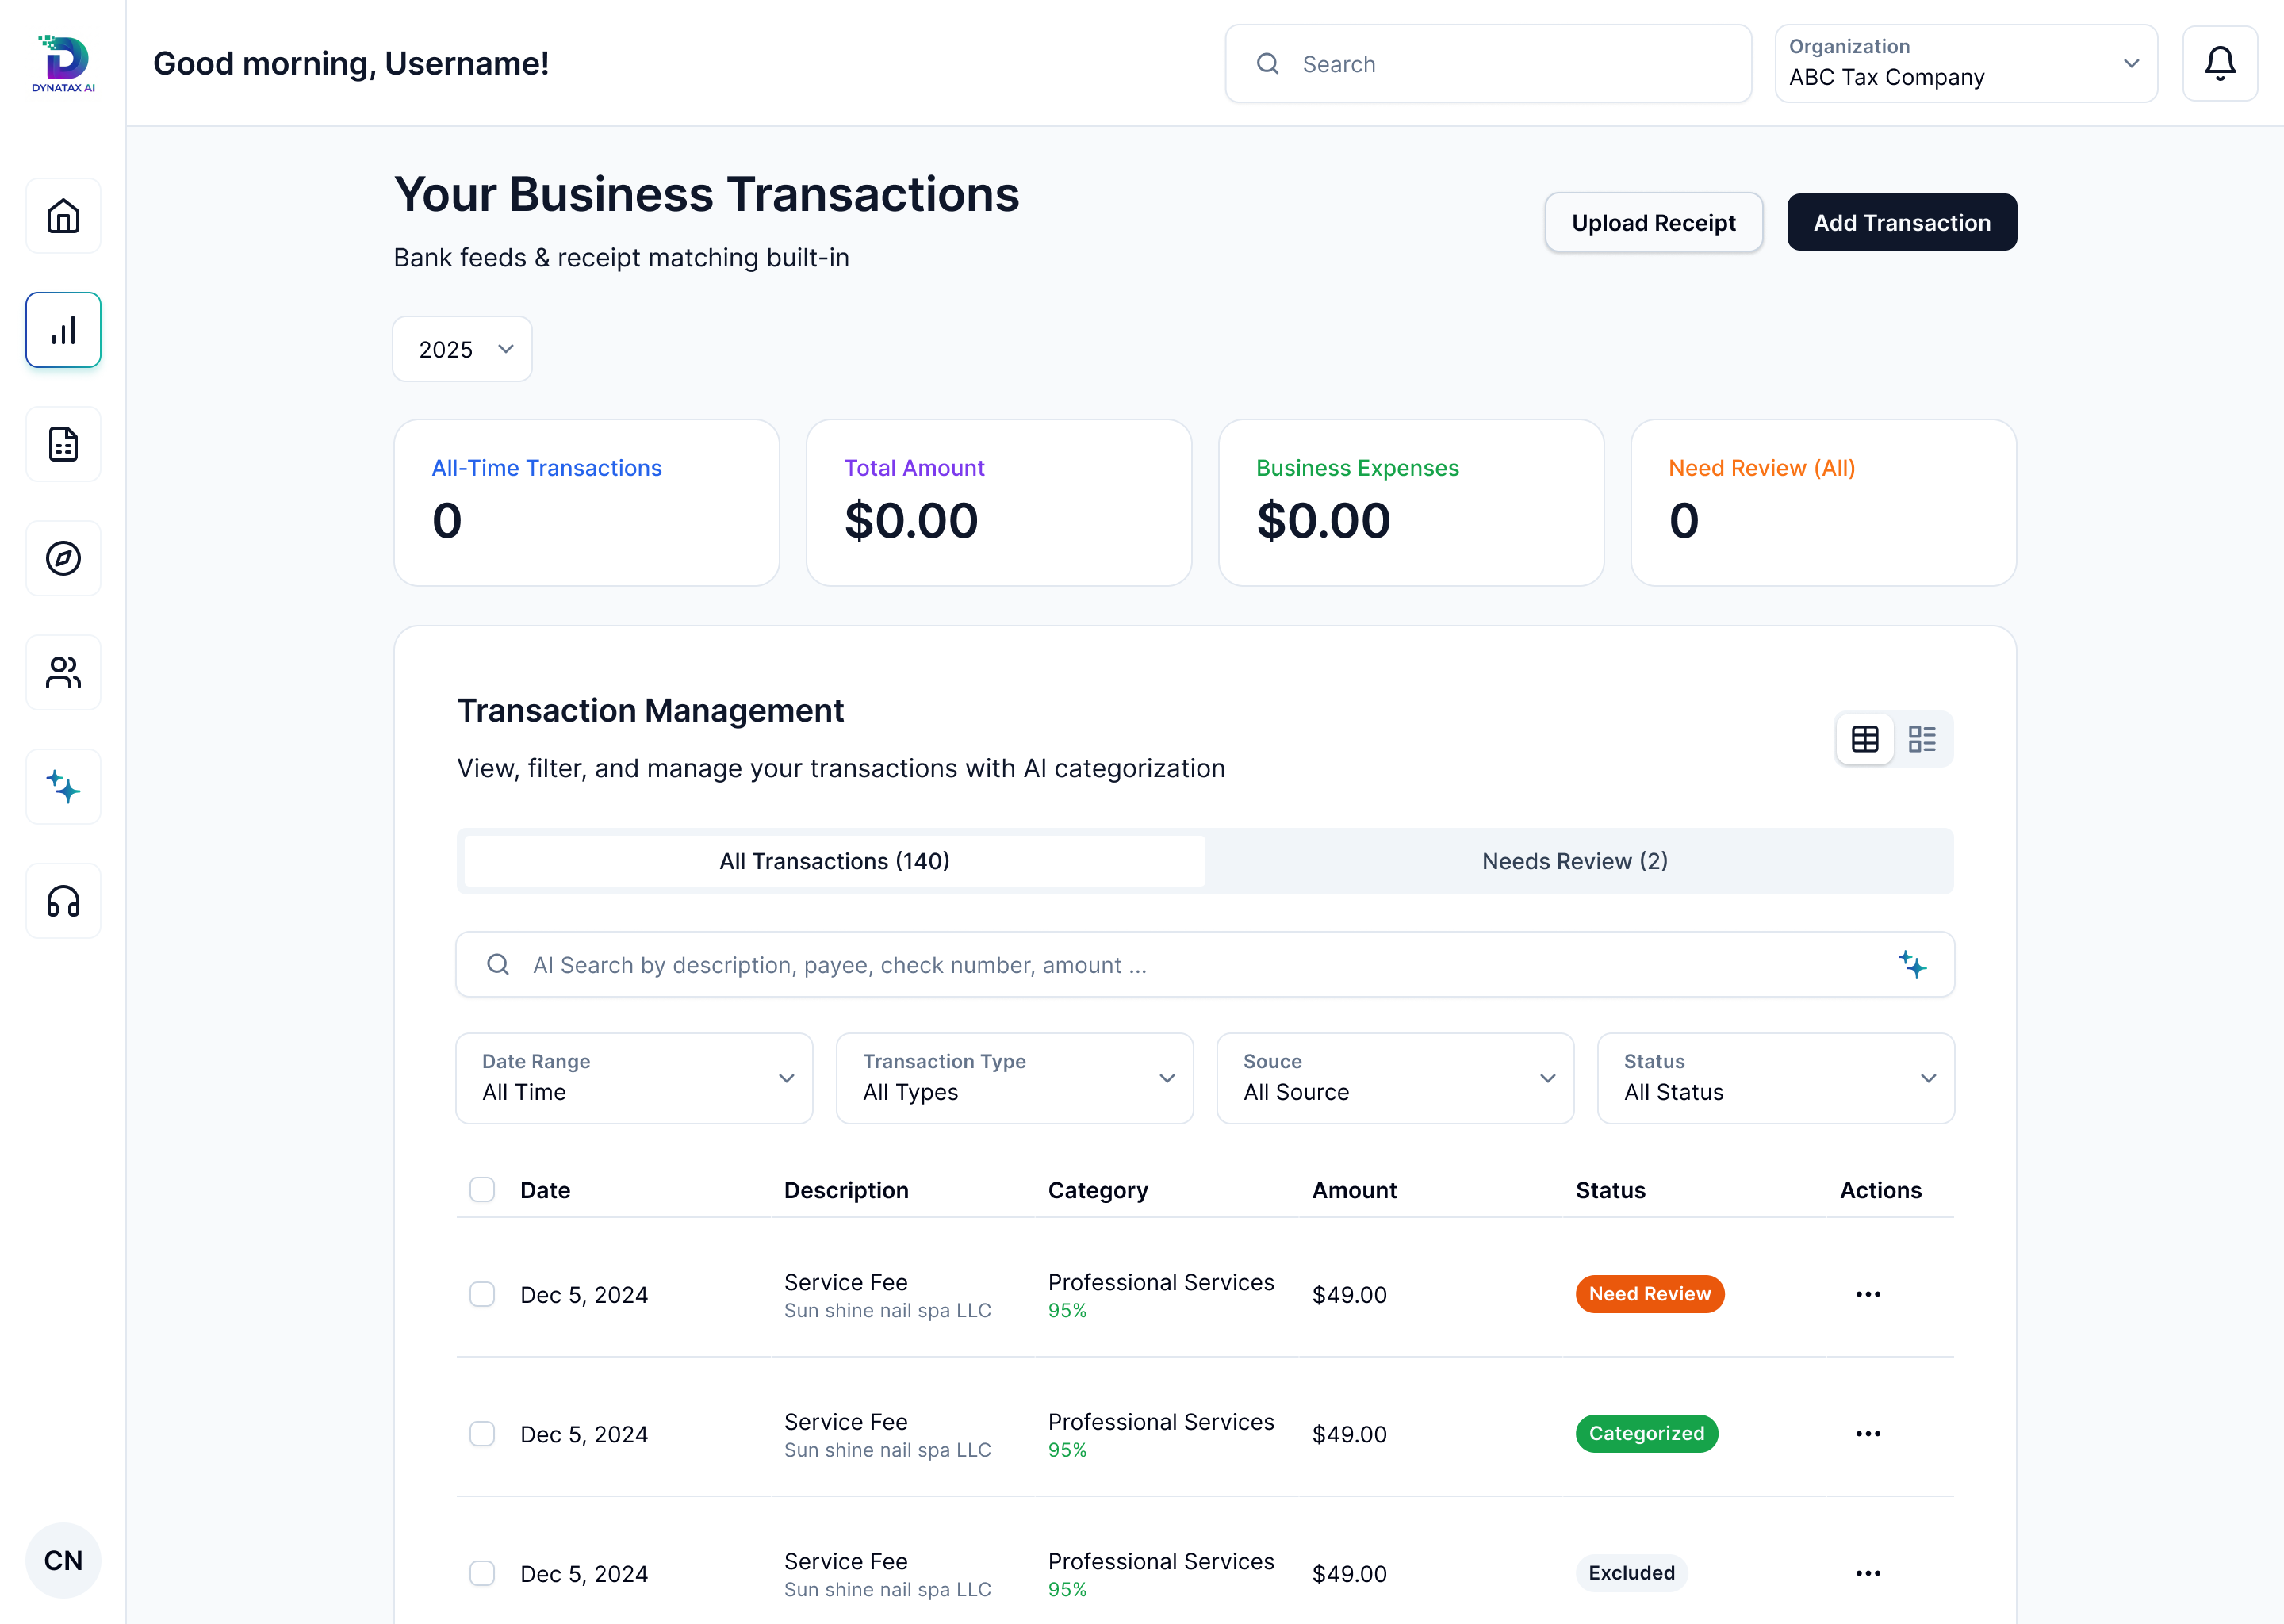
Task: Select the All Transactions (140) tab
Action: pos(834,861)
